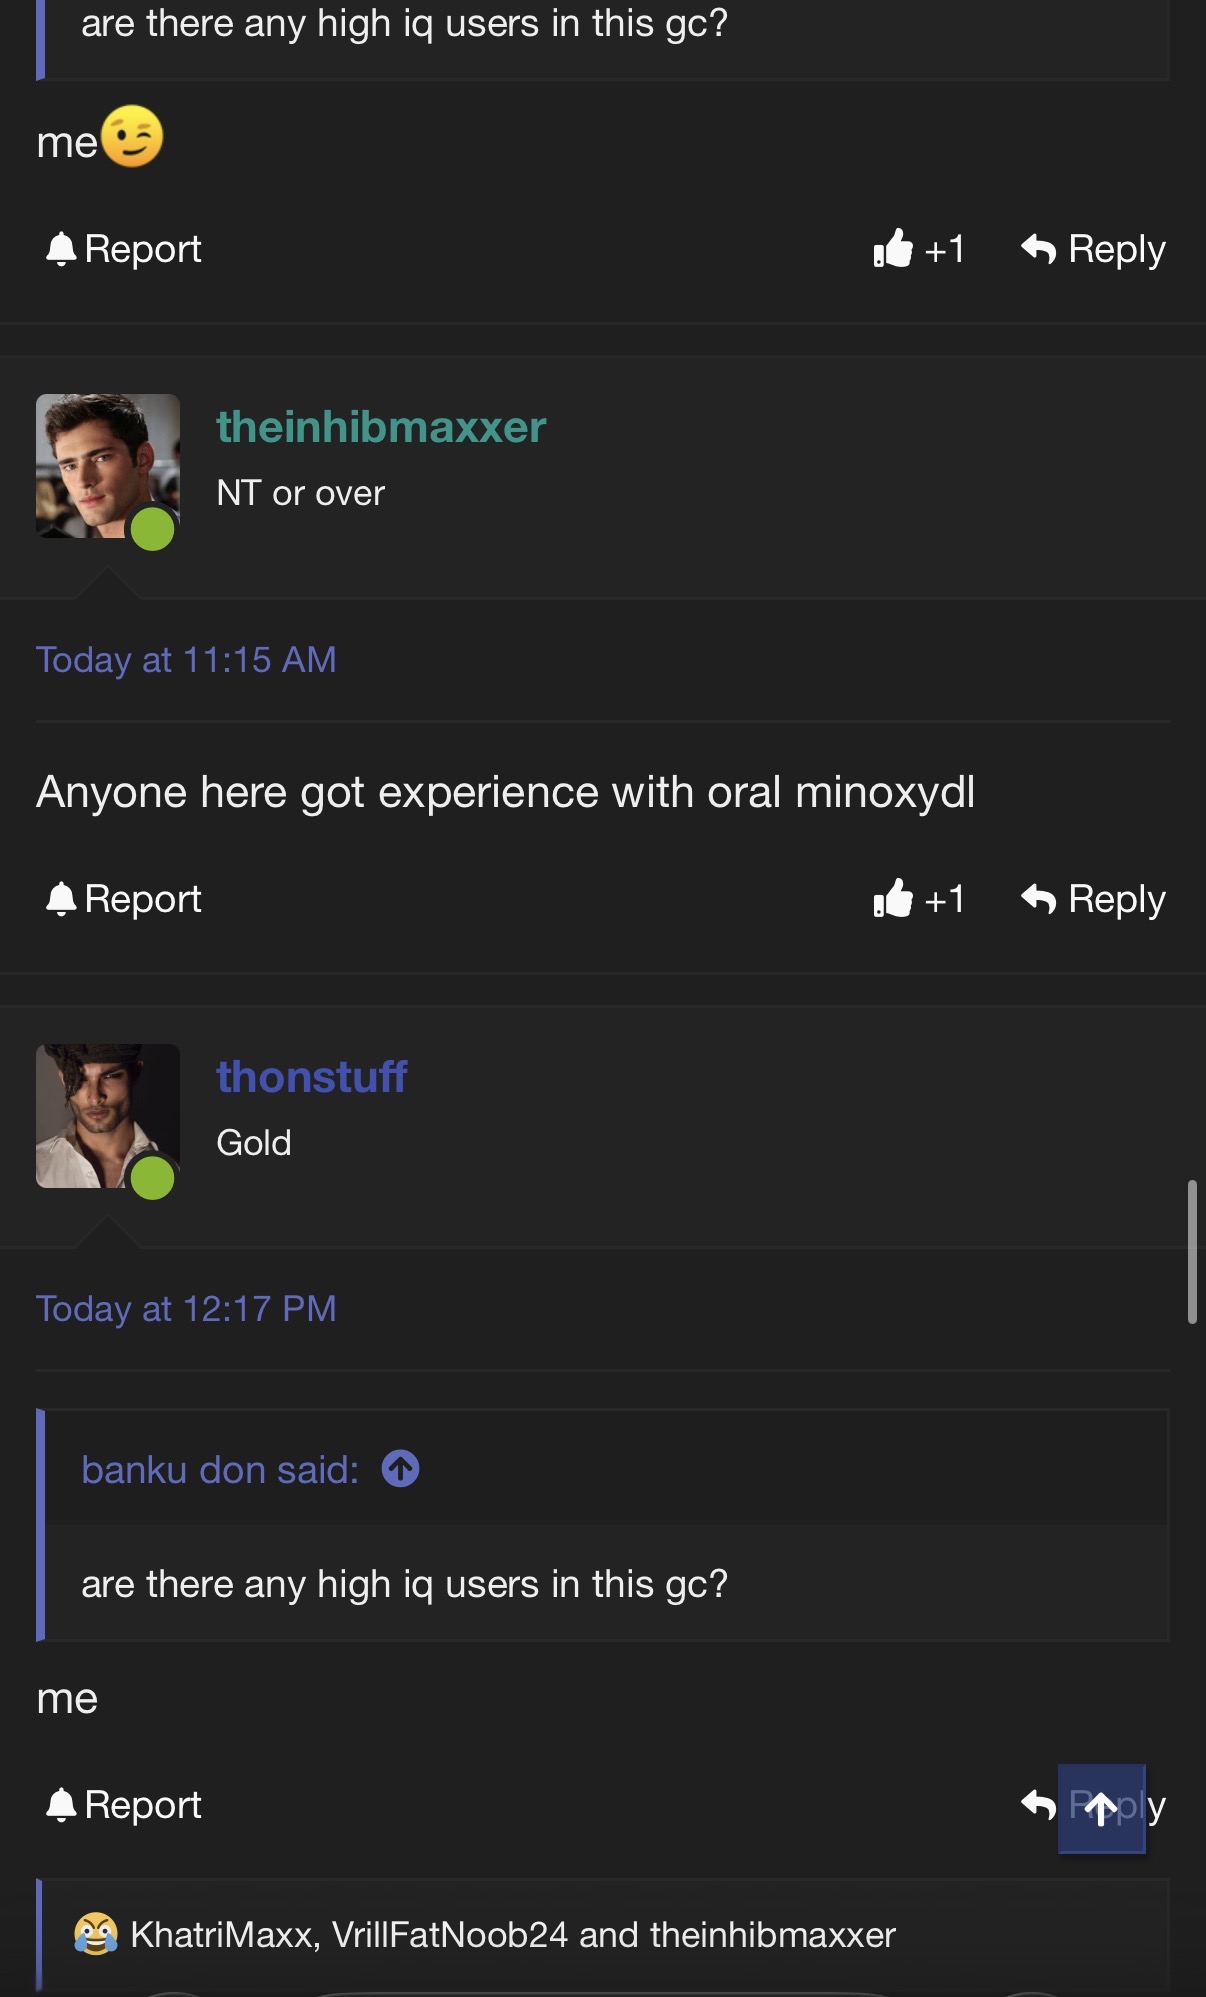Screen dimensions: 1206x1997
Task: Report the top winking 'me' post
Action: [124, 249]
